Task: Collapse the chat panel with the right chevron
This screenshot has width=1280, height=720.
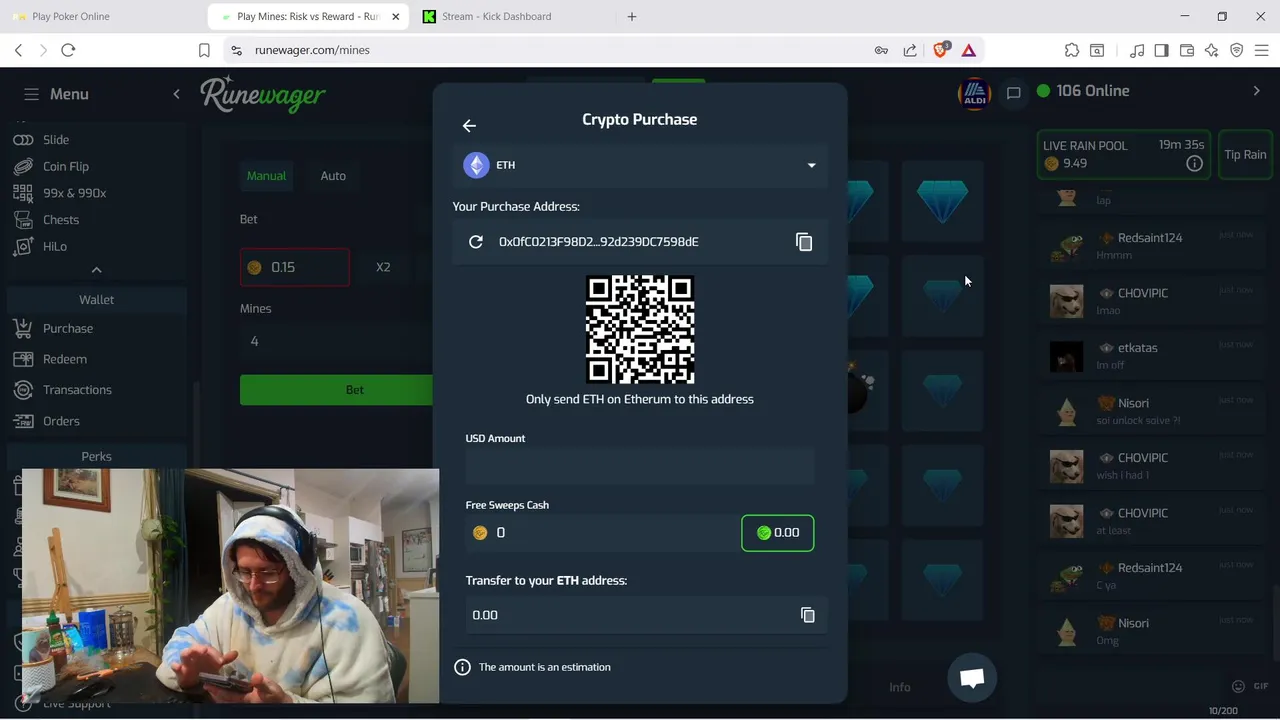Action: [x=1257, y=91]
